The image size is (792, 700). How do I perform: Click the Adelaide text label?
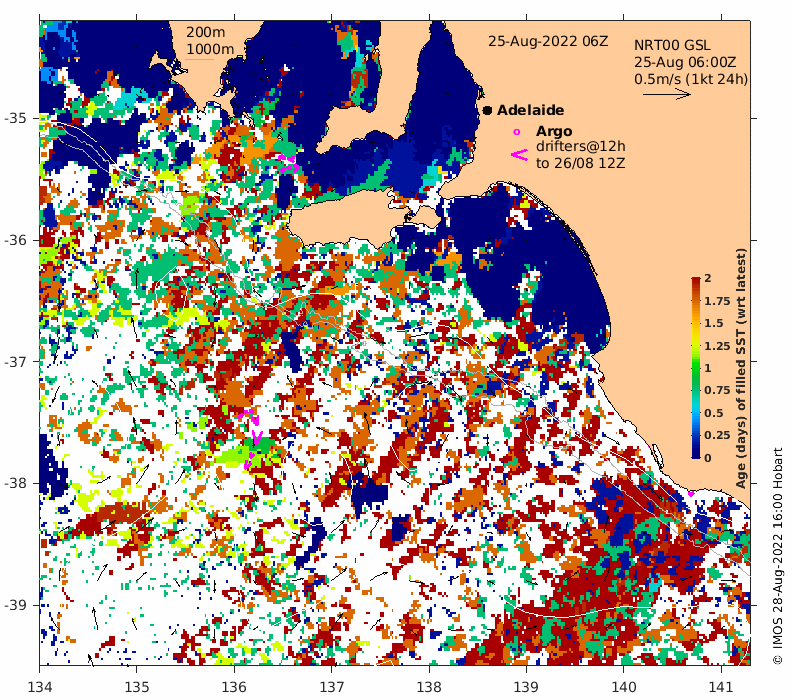(x=530, y=110)
